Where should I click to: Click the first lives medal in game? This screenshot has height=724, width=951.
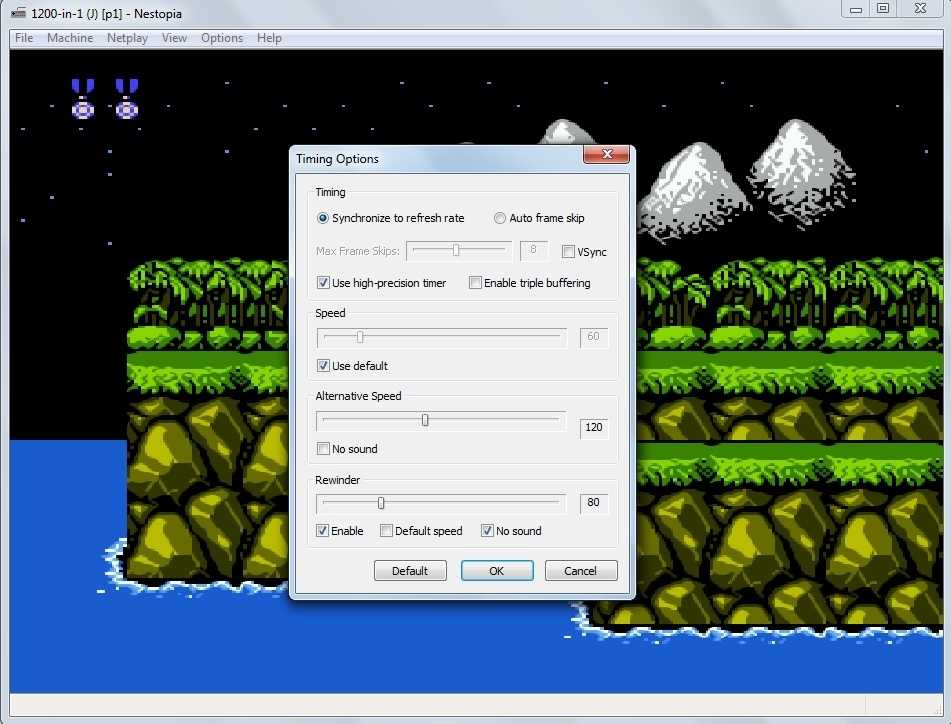[x=83, y=98]
